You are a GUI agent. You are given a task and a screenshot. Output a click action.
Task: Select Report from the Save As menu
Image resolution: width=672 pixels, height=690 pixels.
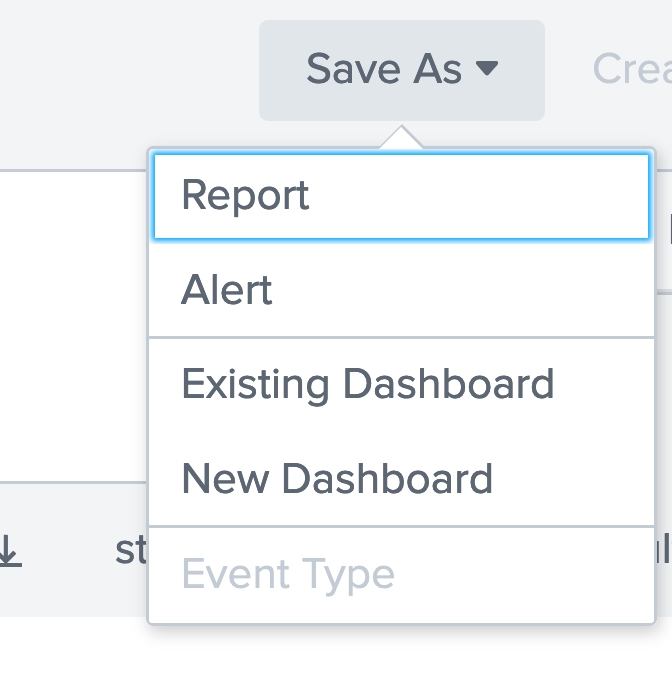click(246, 196)
